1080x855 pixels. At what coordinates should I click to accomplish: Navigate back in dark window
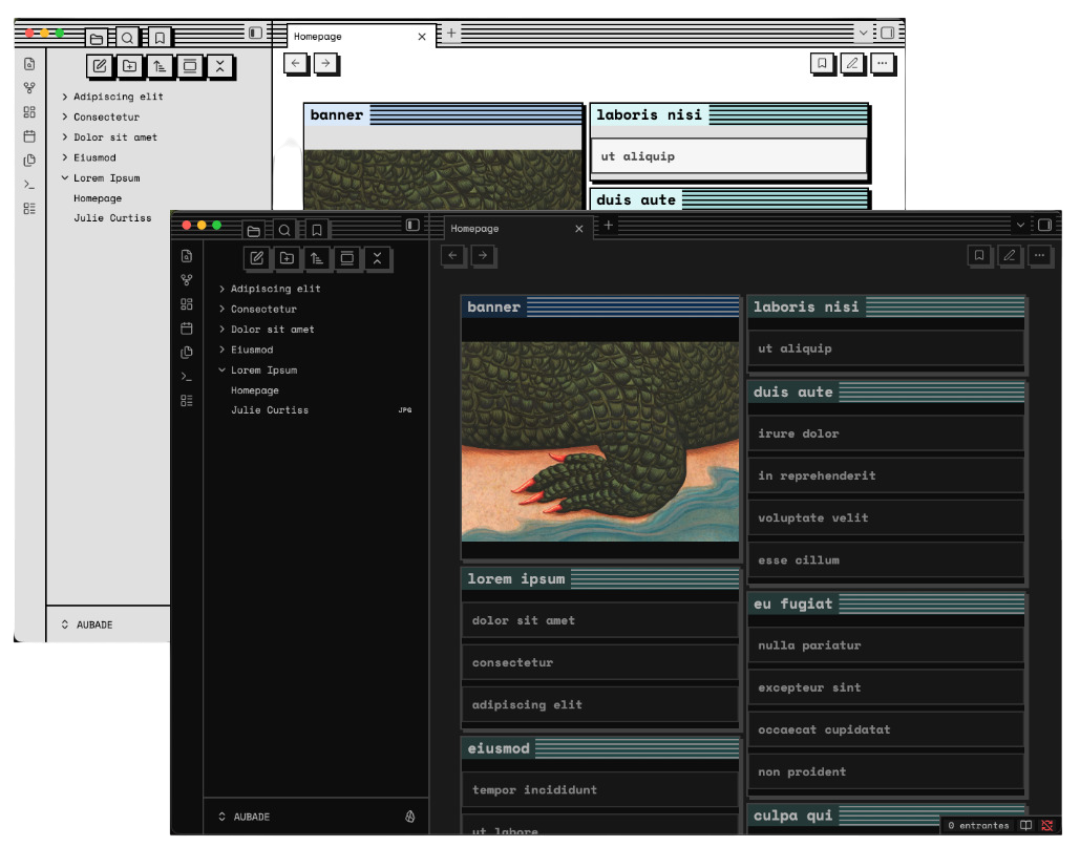tap(453, 256)
